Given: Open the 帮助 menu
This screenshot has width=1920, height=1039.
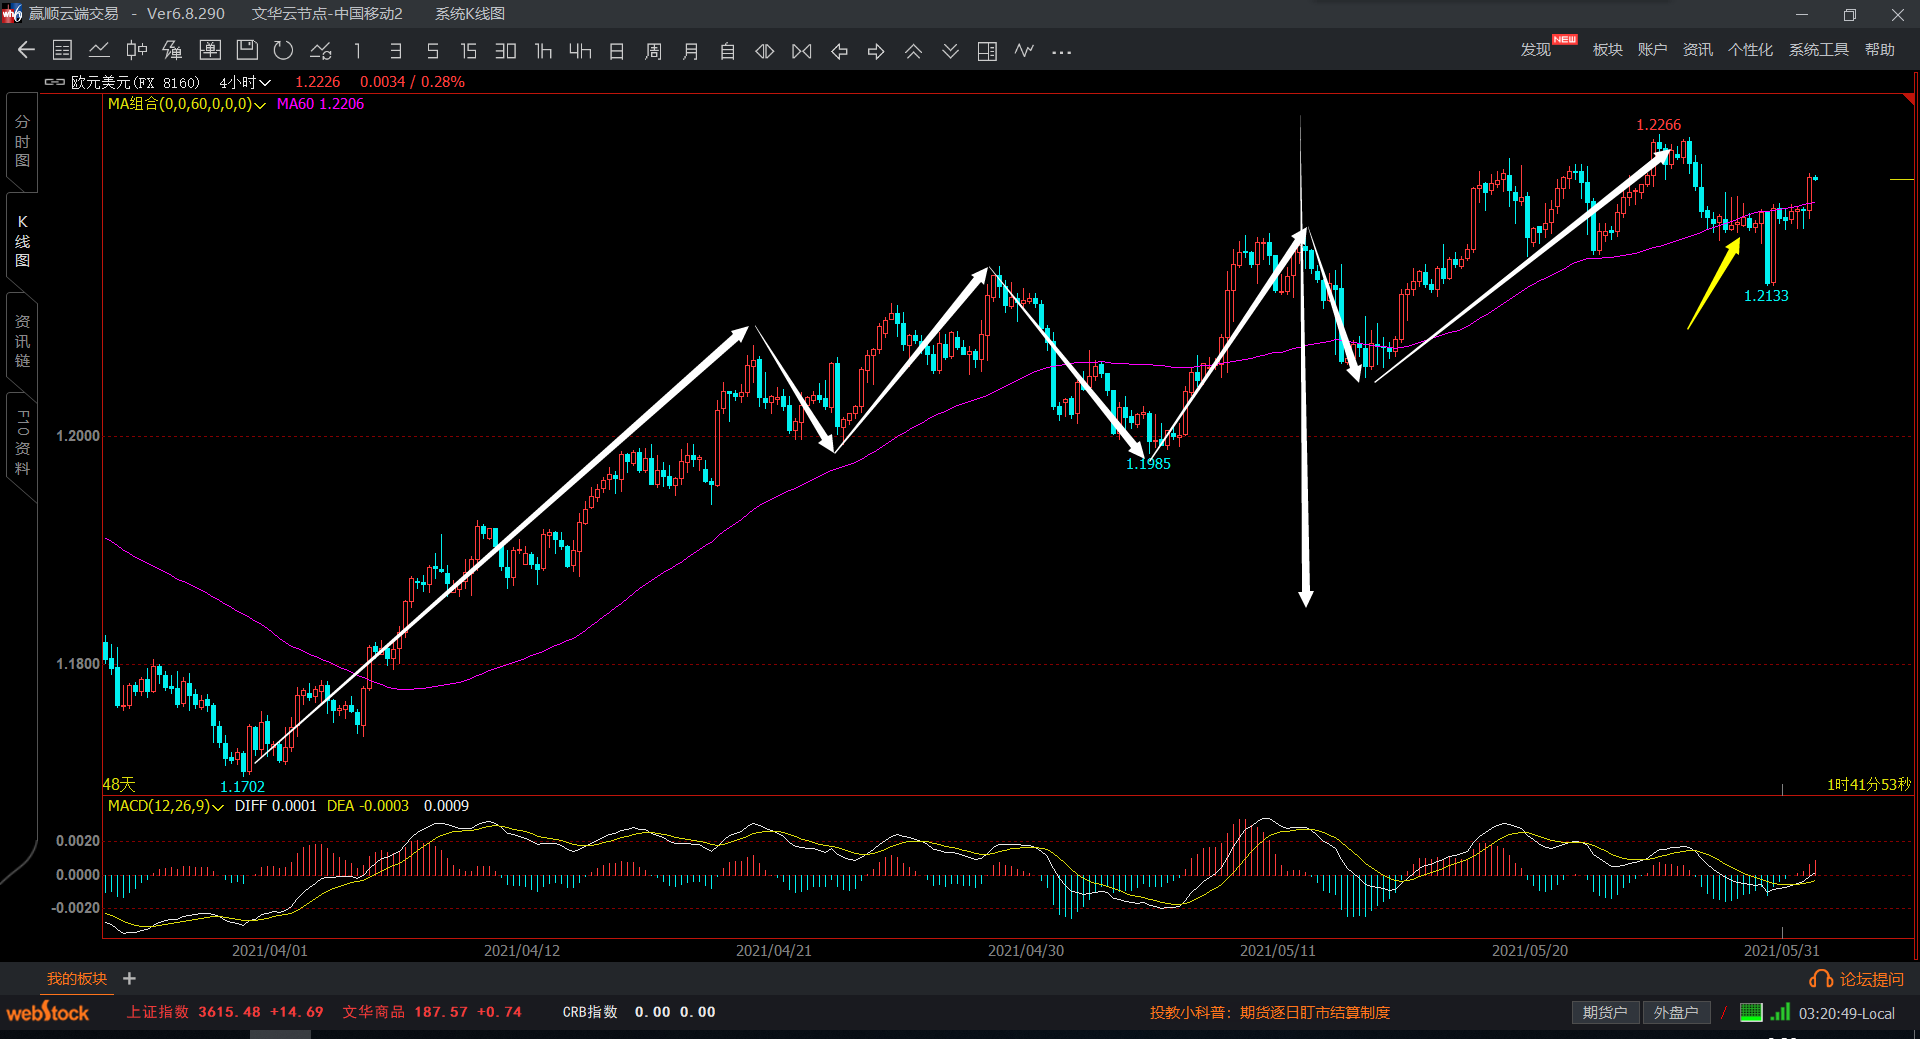Looking at the screenshot, I should tap(1880, 50).
